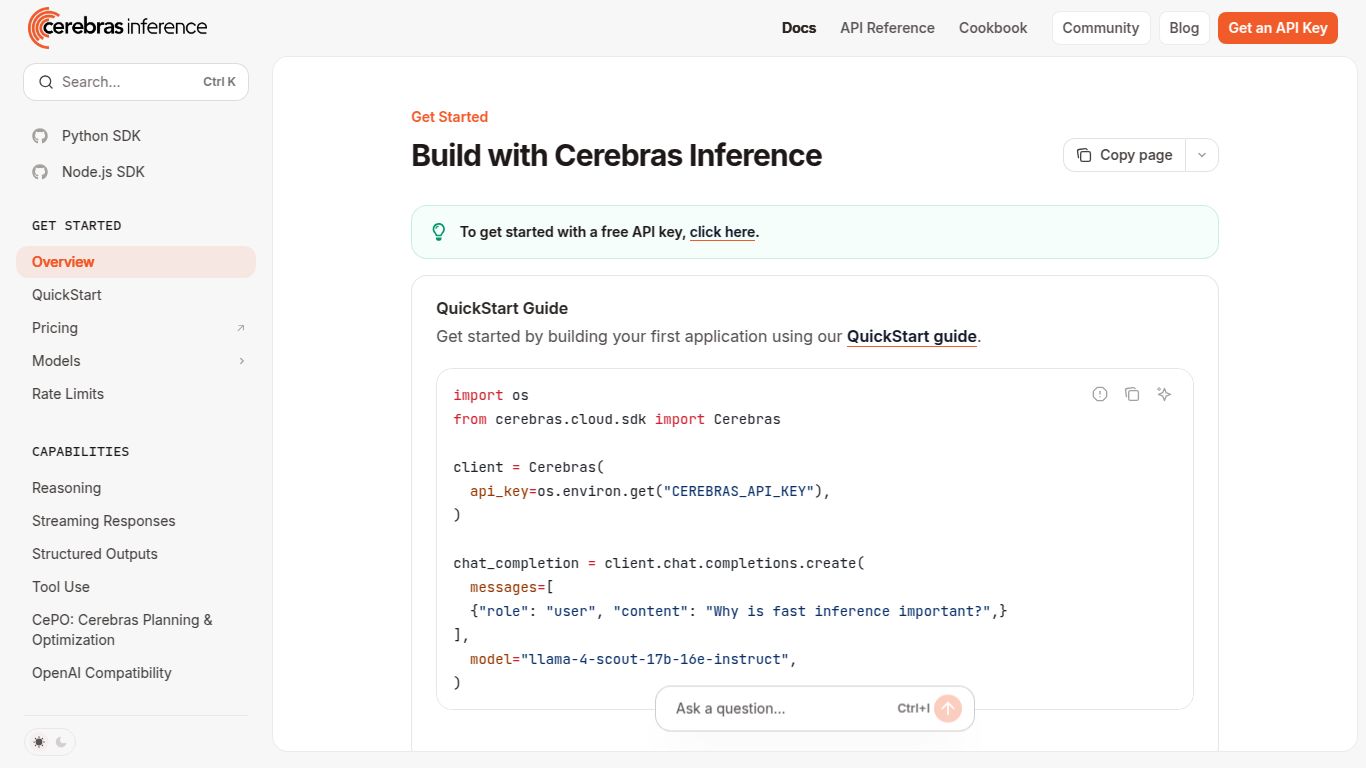Follow the QuickStart guide link

pos(911,336)
